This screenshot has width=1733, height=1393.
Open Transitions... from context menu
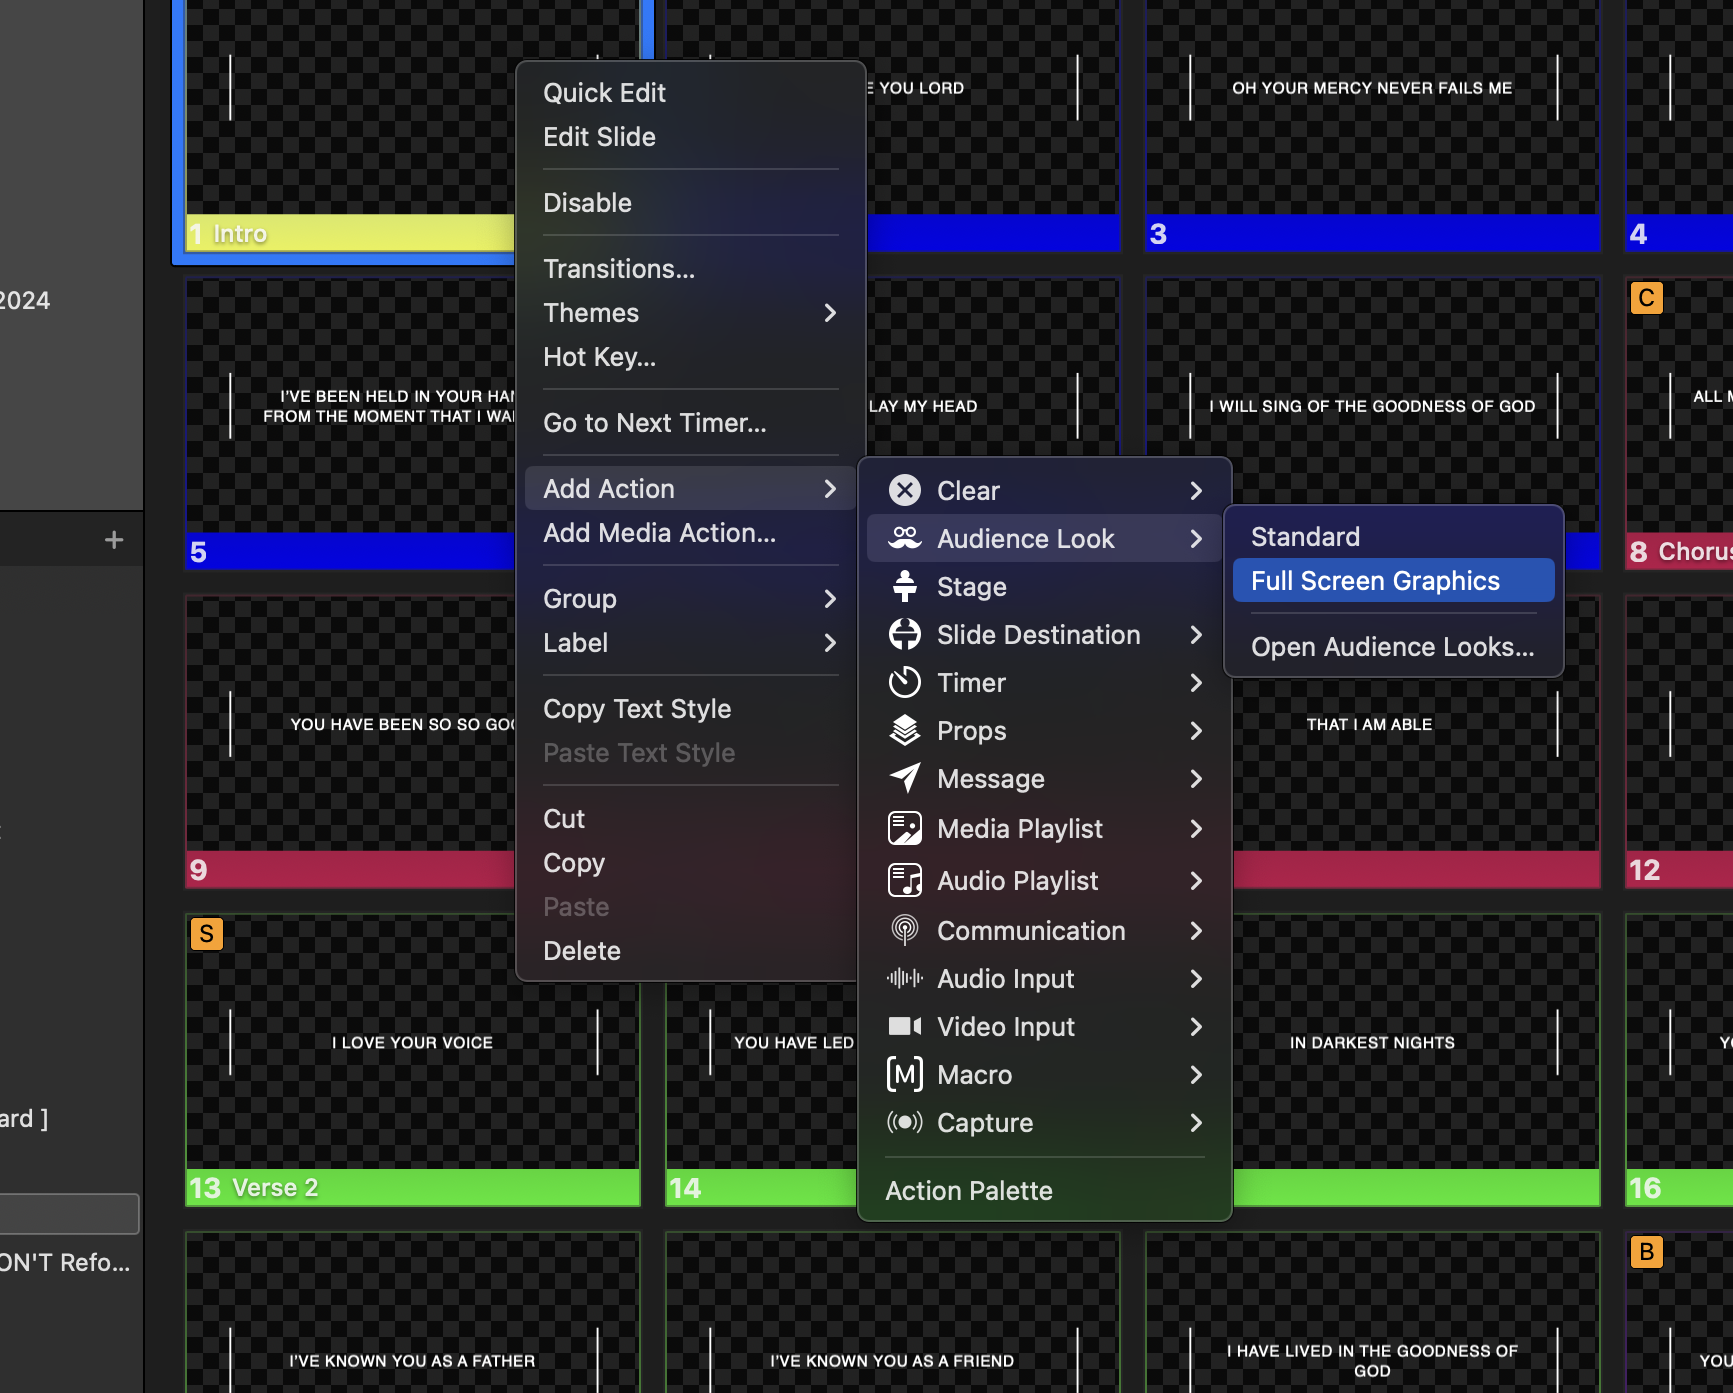[690, 269]
